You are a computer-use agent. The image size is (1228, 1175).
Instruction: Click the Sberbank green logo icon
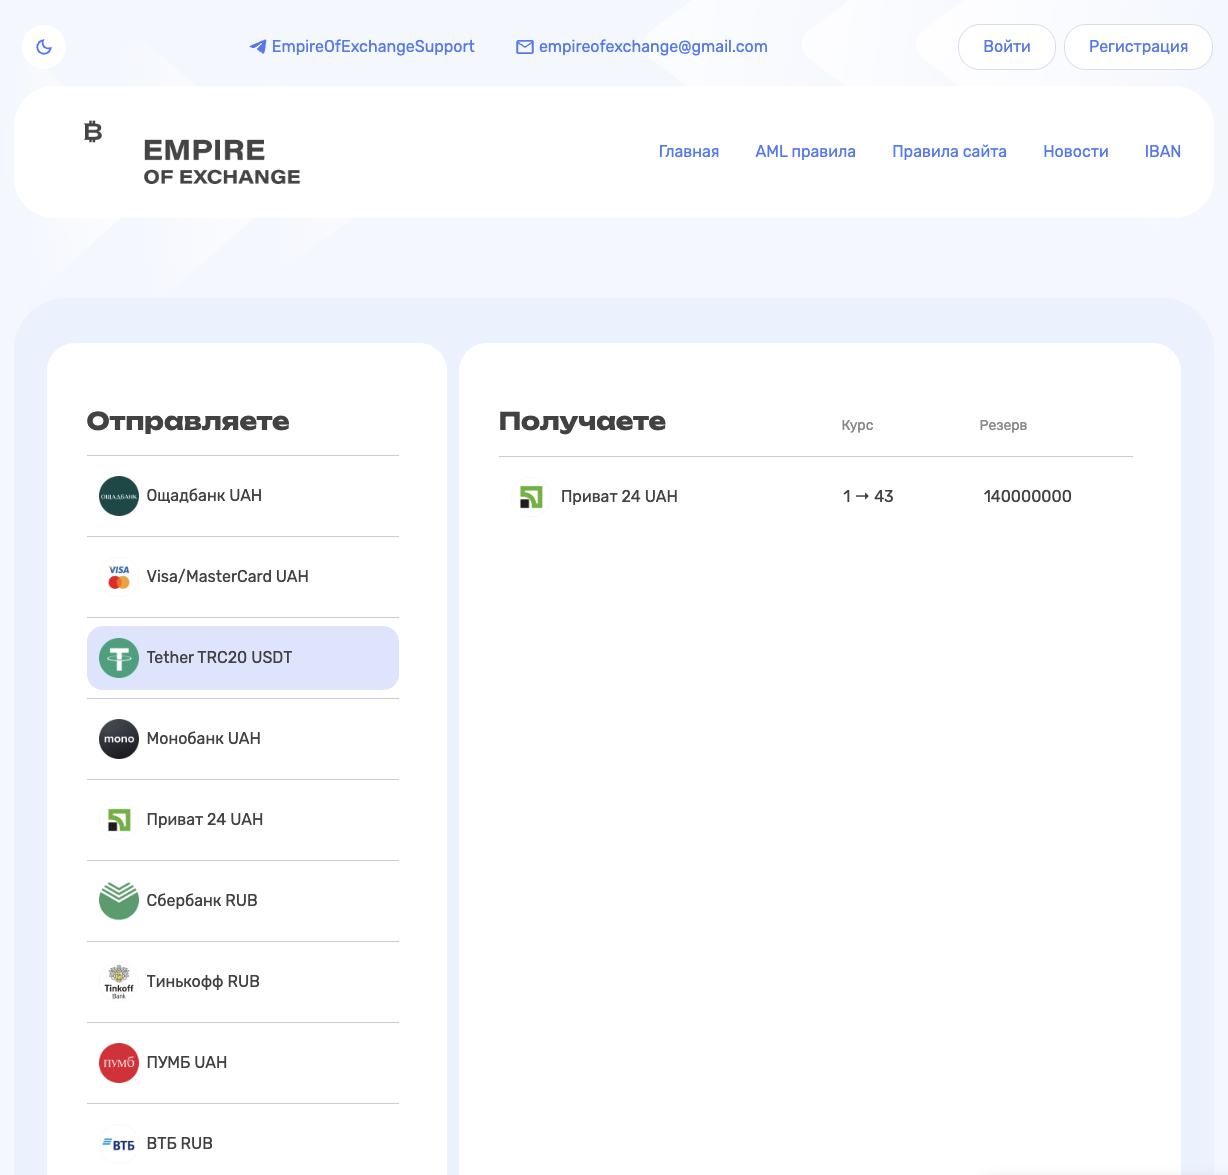119,900
